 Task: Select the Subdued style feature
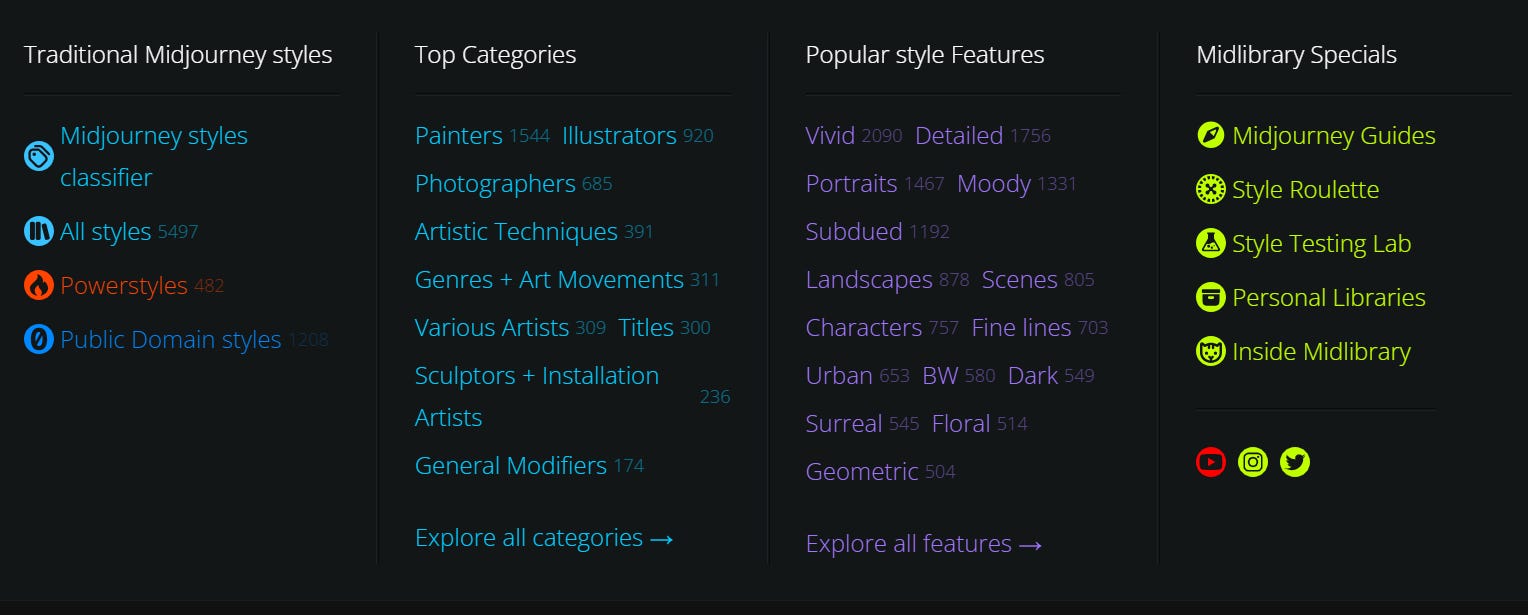click(854, 232)
